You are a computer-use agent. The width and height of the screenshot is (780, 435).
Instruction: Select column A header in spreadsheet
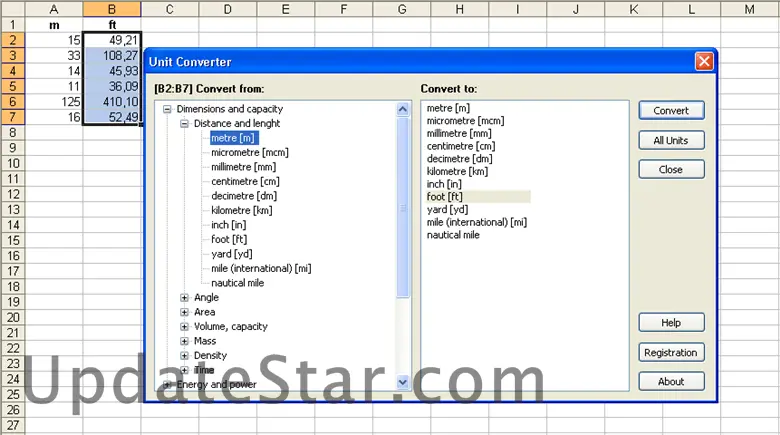(54, 9)
